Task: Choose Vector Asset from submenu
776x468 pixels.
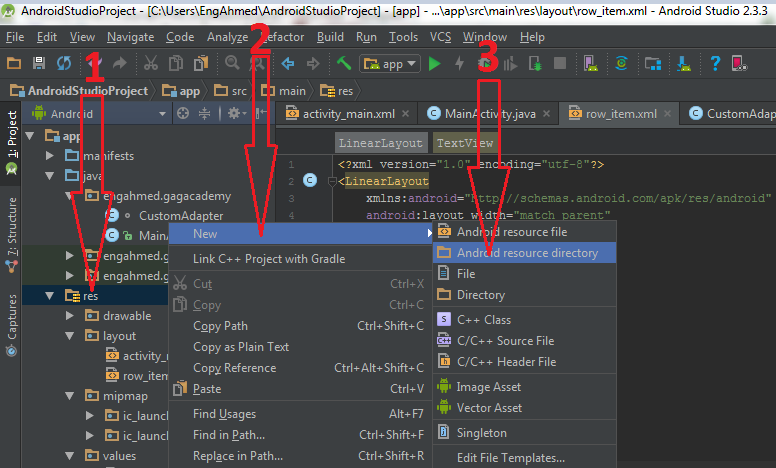Action: (x=525, y=408)
